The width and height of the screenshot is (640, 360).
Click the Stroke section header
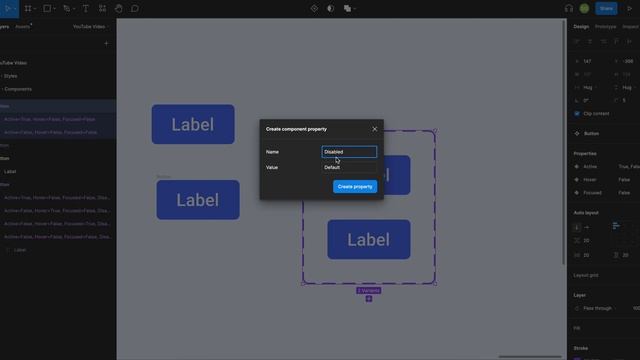click(581, 348)
